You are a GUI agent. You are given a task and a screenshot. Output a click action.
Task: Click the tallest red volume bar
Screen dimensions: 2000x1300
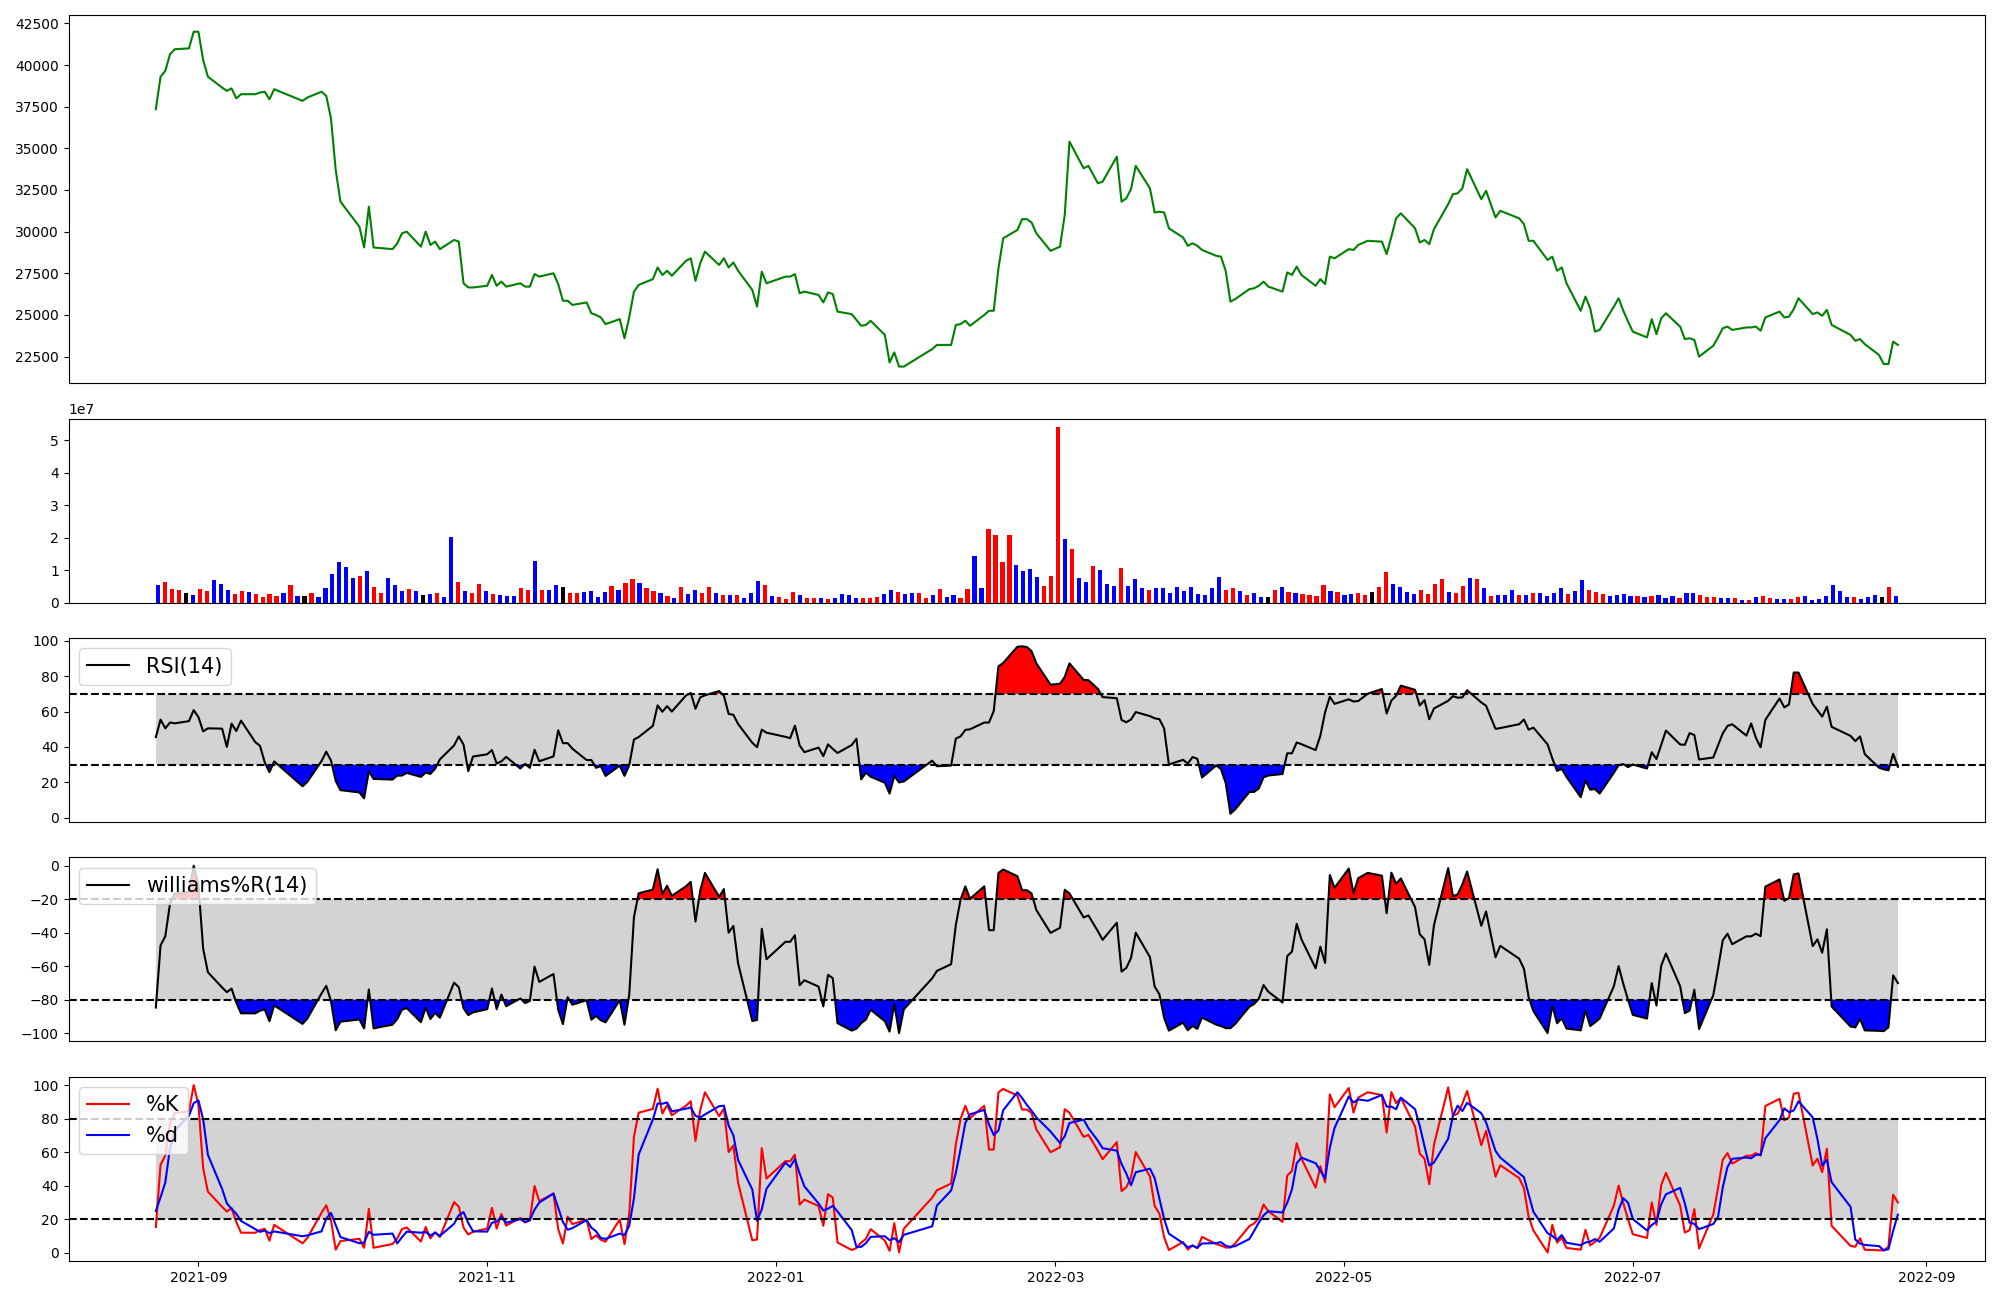tap(1058, 515)
